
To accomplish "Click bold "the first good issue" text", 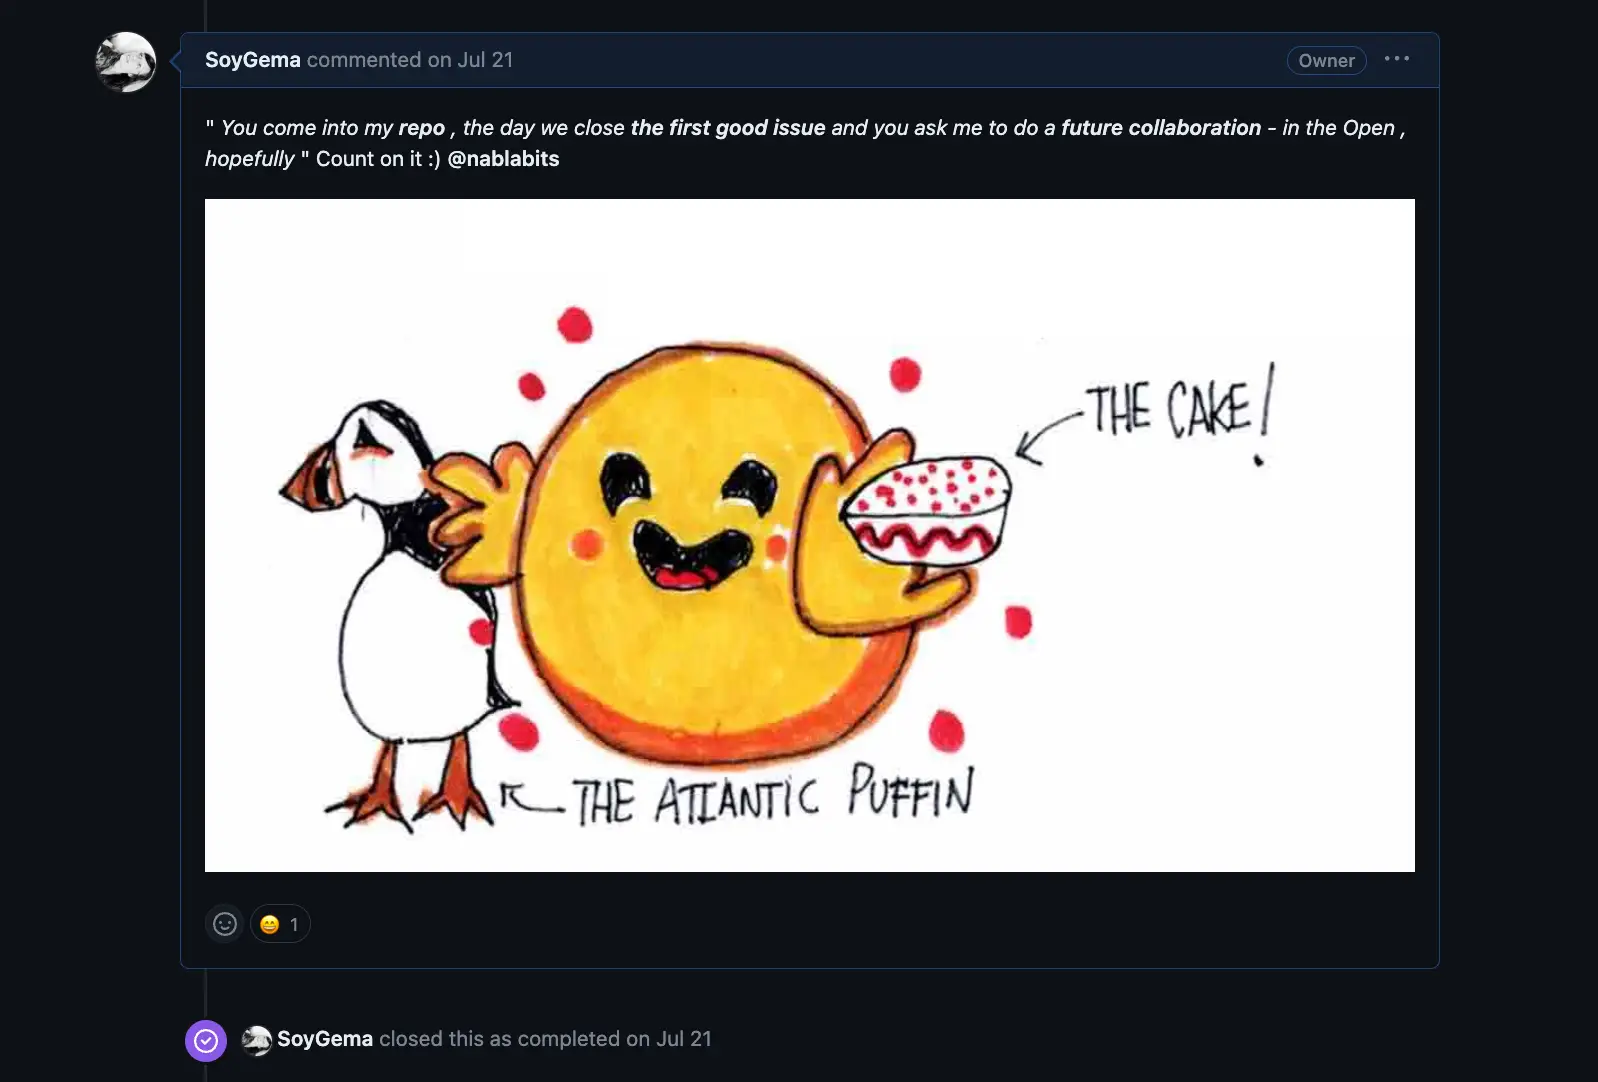I will [727, 128].
